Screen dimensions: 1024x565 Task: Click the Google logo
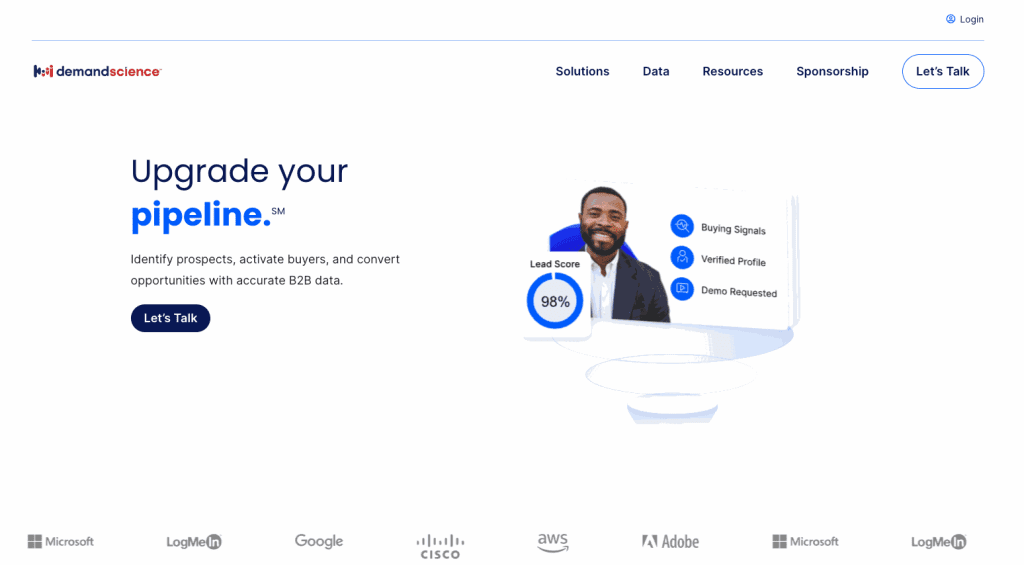(x=319, y=541)
